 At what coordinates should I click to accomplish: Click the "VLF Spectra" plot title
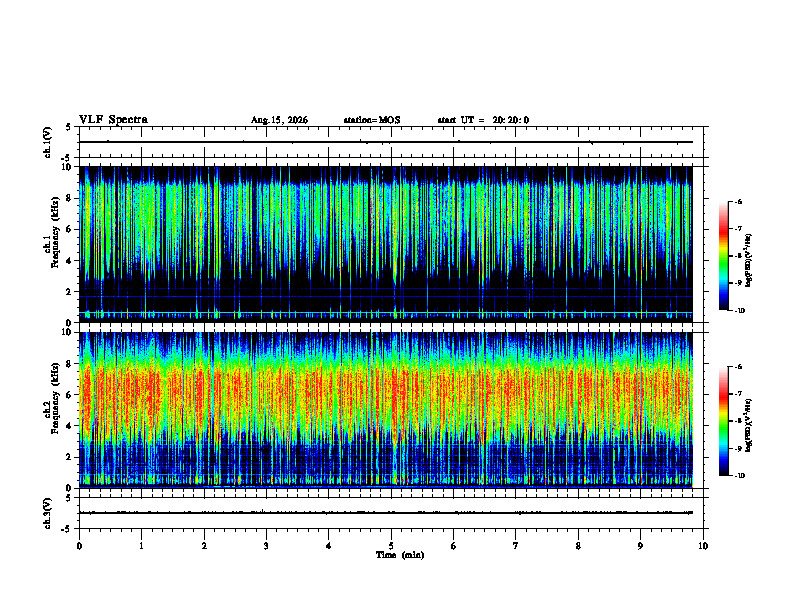point(113,120)
